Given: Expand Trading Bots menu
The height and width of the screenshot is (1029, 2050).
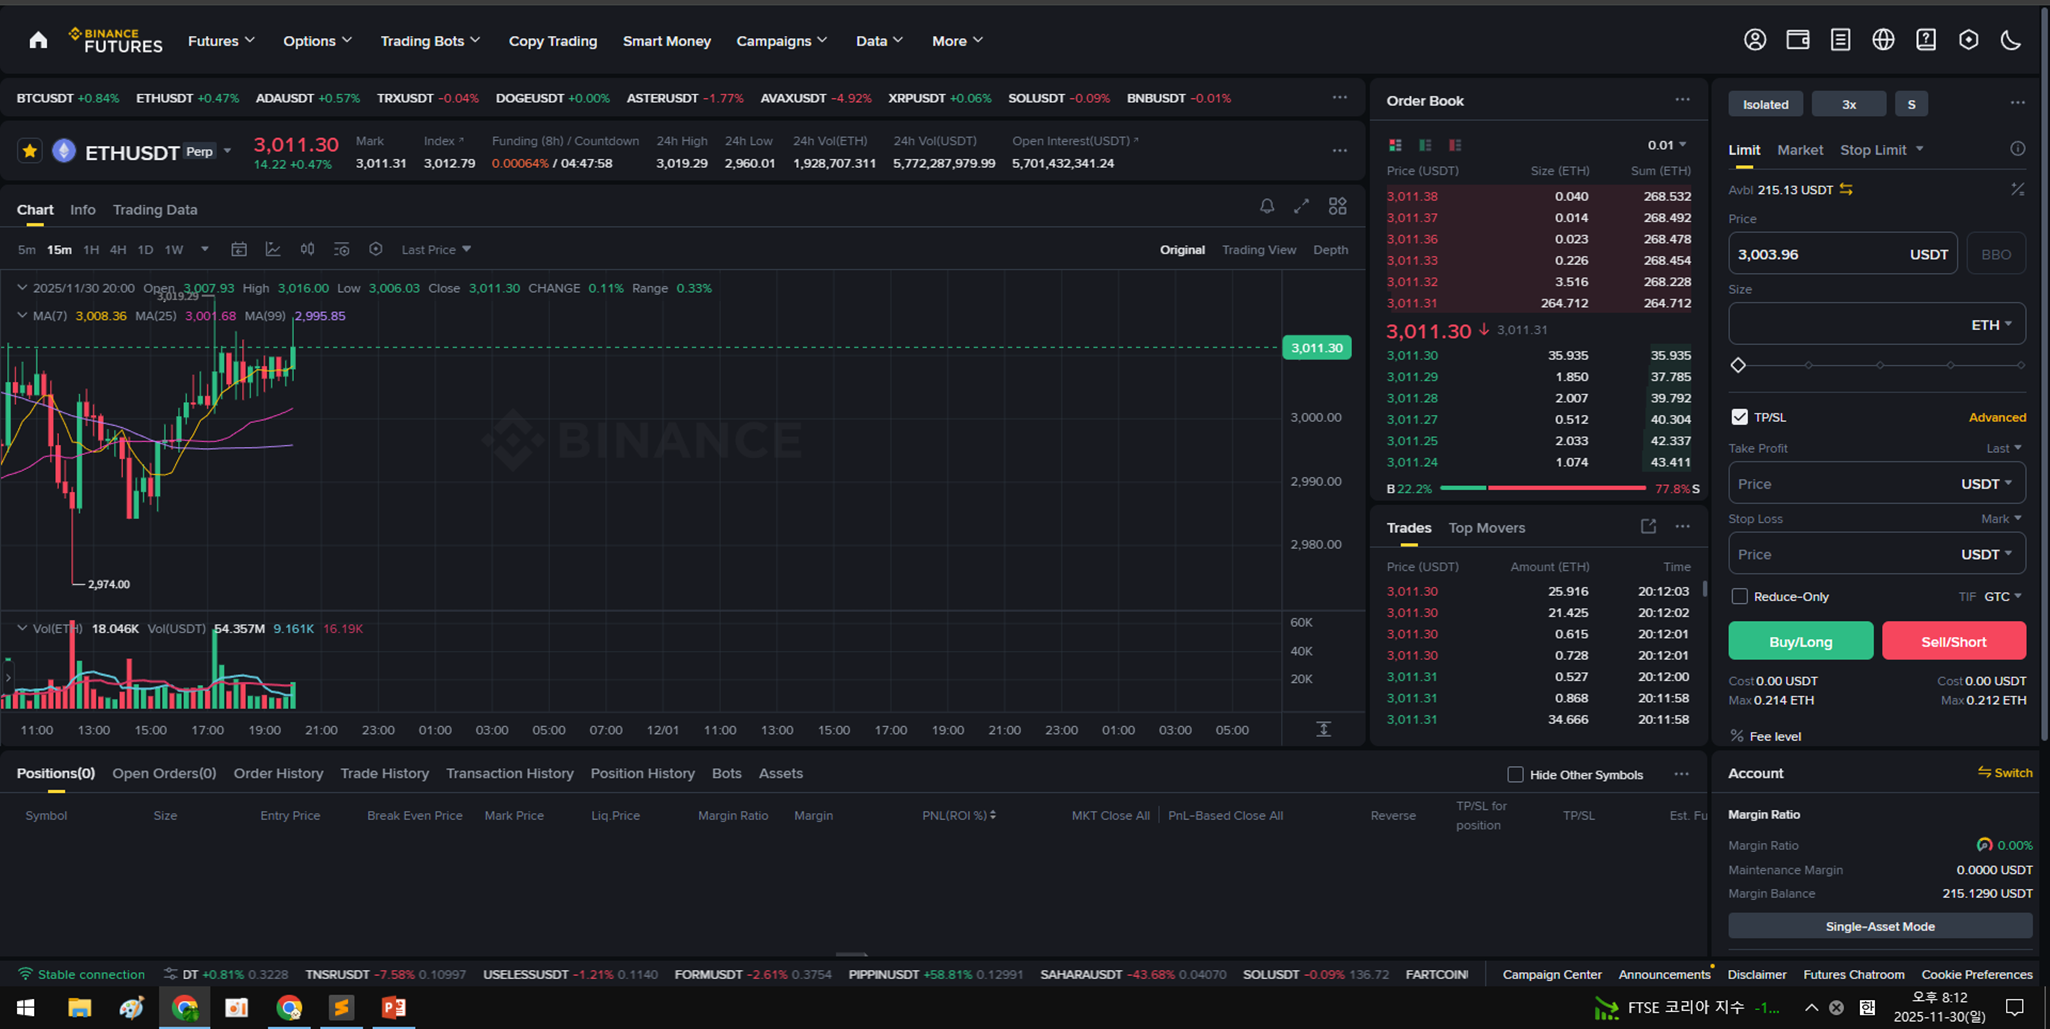Looking at the screenshot, I should click(431, 41).
